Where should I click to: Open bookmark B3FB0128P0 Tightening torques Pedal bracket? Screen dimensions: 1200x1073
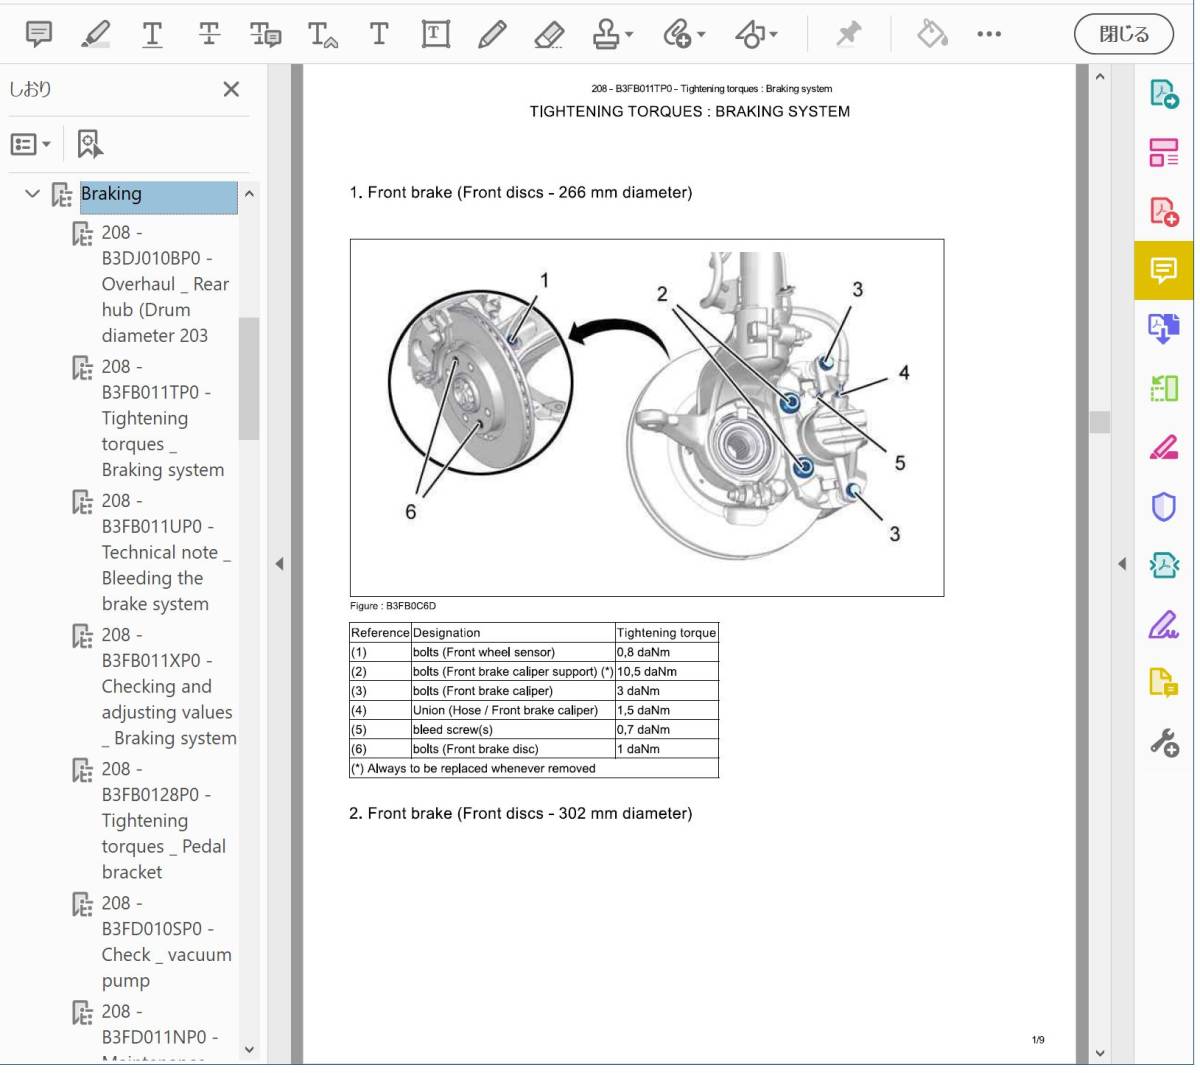click(x=164, y=820)
